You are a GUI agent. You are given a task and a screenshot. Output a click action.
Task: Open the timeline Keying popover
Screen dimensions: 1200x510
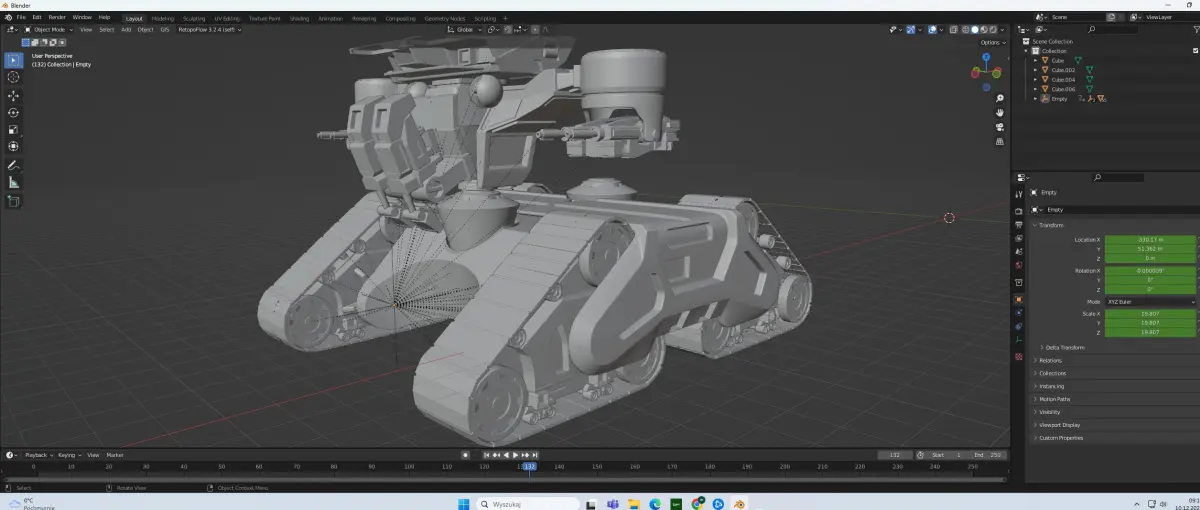[x=68, y=455]
